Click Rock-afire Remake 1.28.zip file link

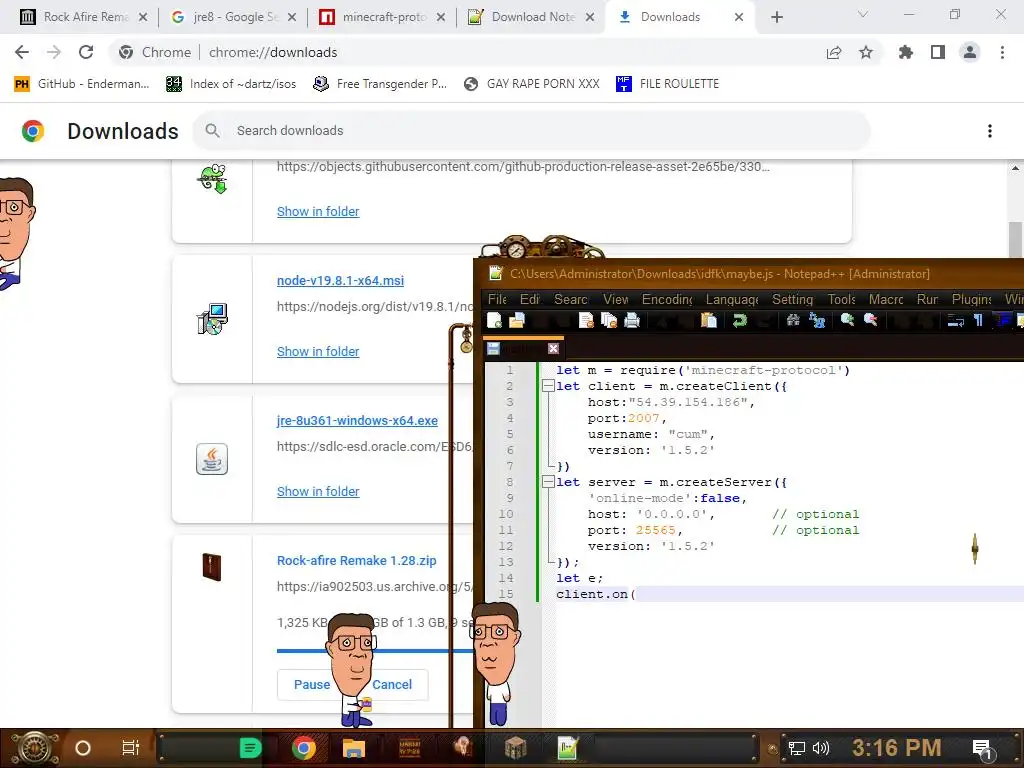click(x=357, y=560)
